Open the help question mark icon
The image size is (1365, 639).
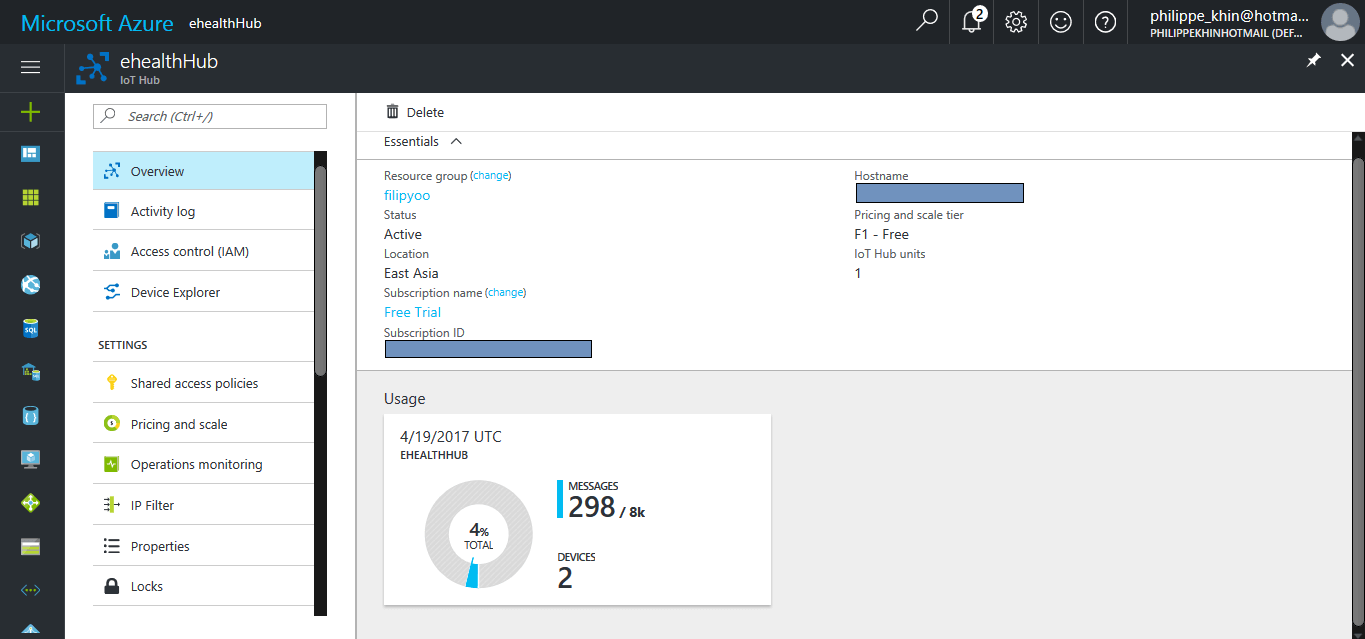pos(1105,22)
